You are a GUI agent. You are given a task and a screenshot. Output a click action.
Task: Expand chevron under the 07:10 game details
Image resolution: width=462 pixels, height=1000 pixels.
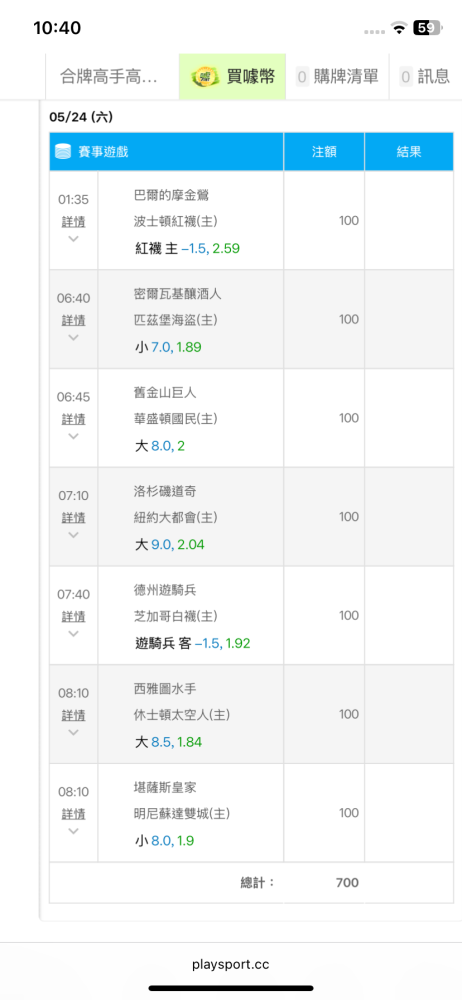tap(73, 534)
